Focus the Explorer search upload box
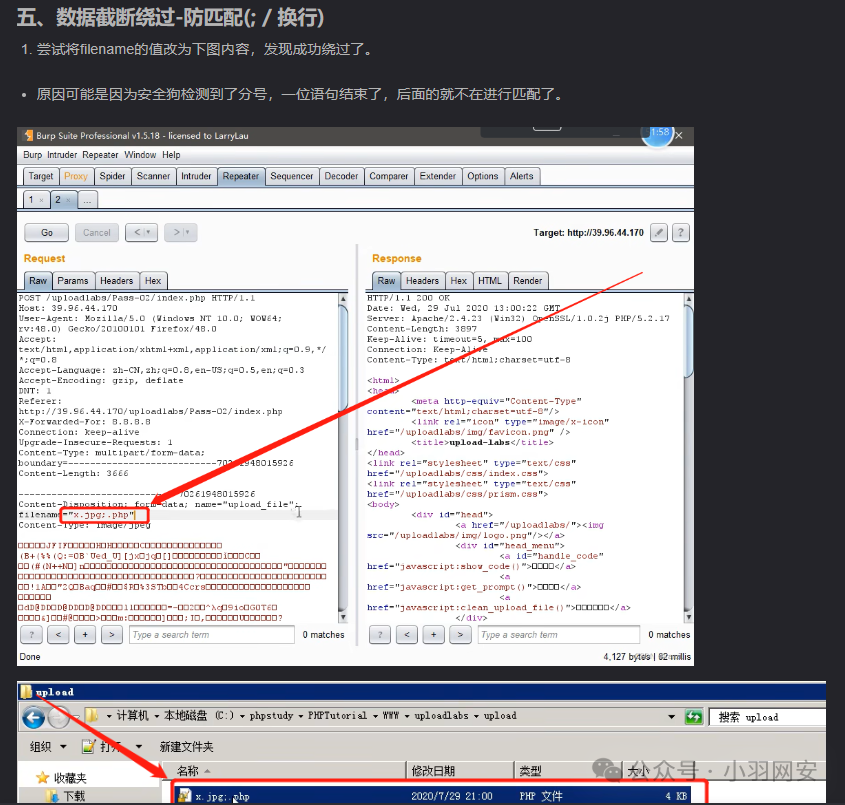The height and width of the screenshot is (805, 845). [768, 717]
